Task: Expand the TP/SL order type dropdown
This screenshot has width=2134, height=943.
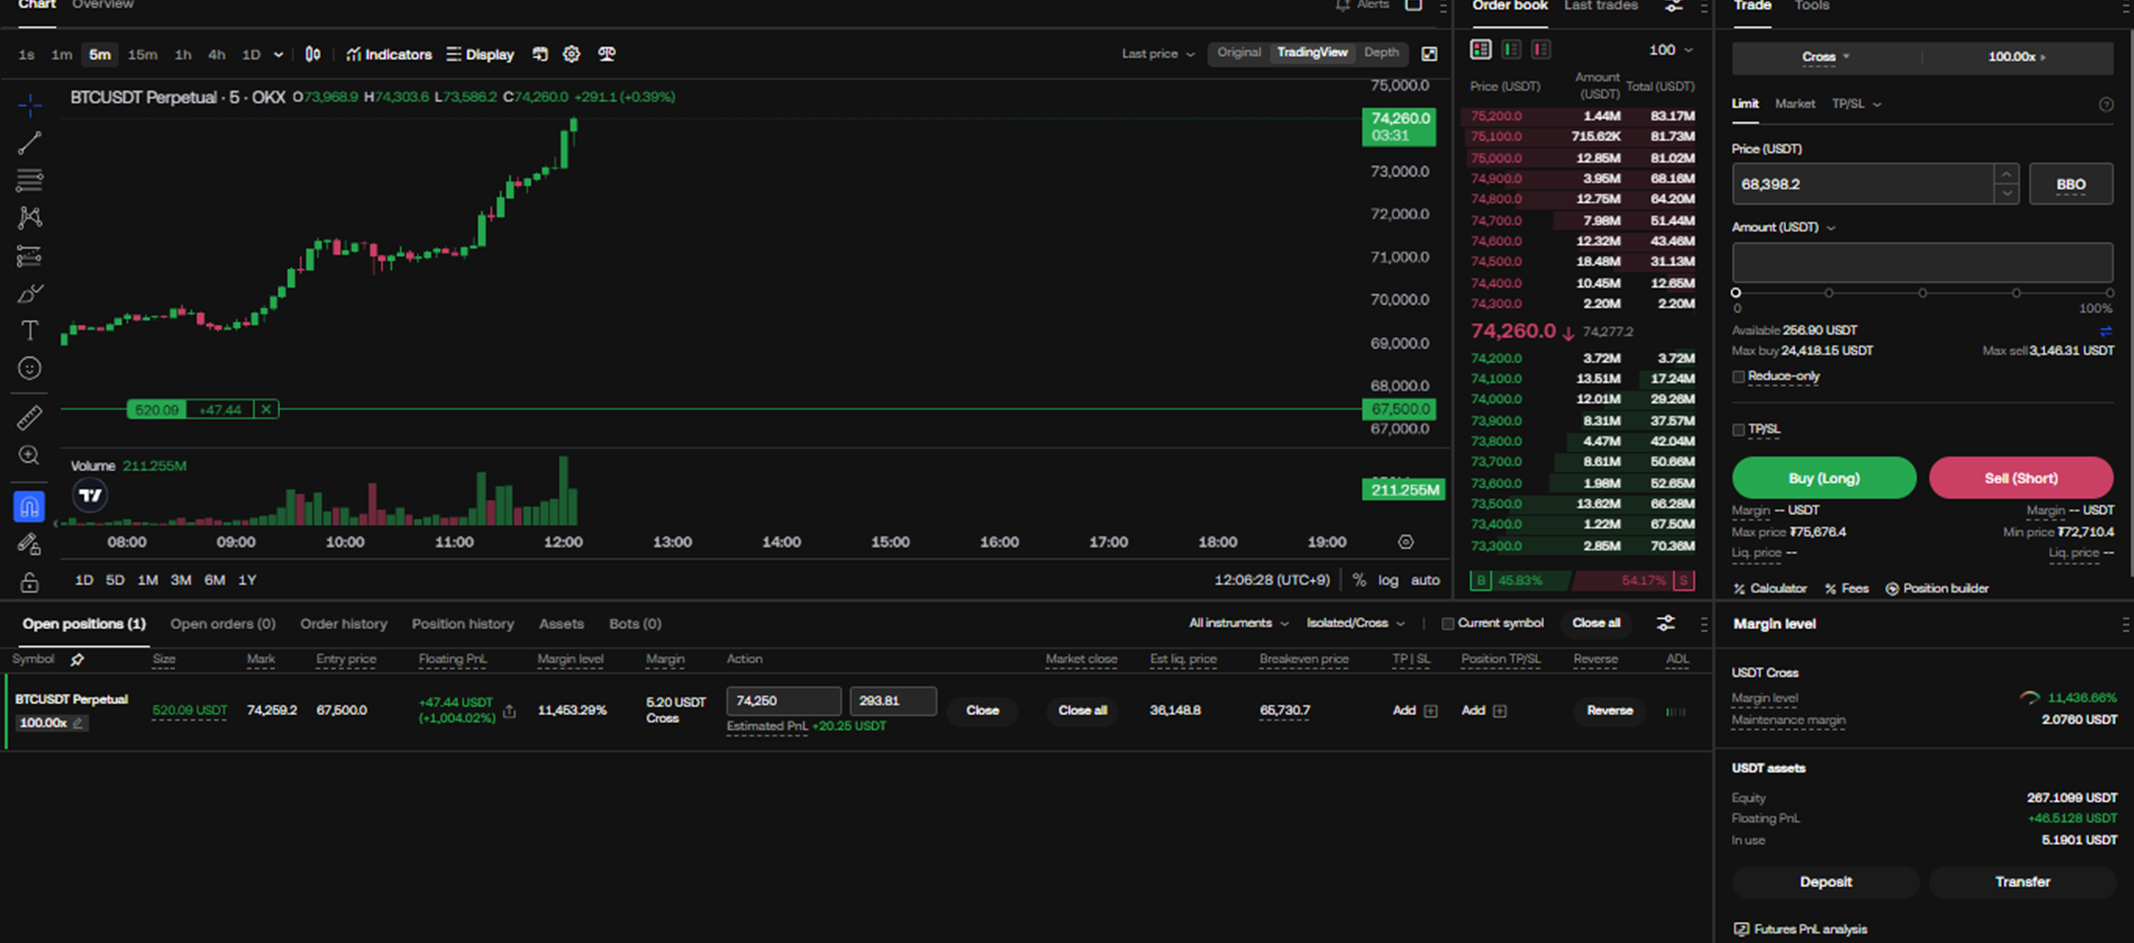Action: tap(1856, 104)
